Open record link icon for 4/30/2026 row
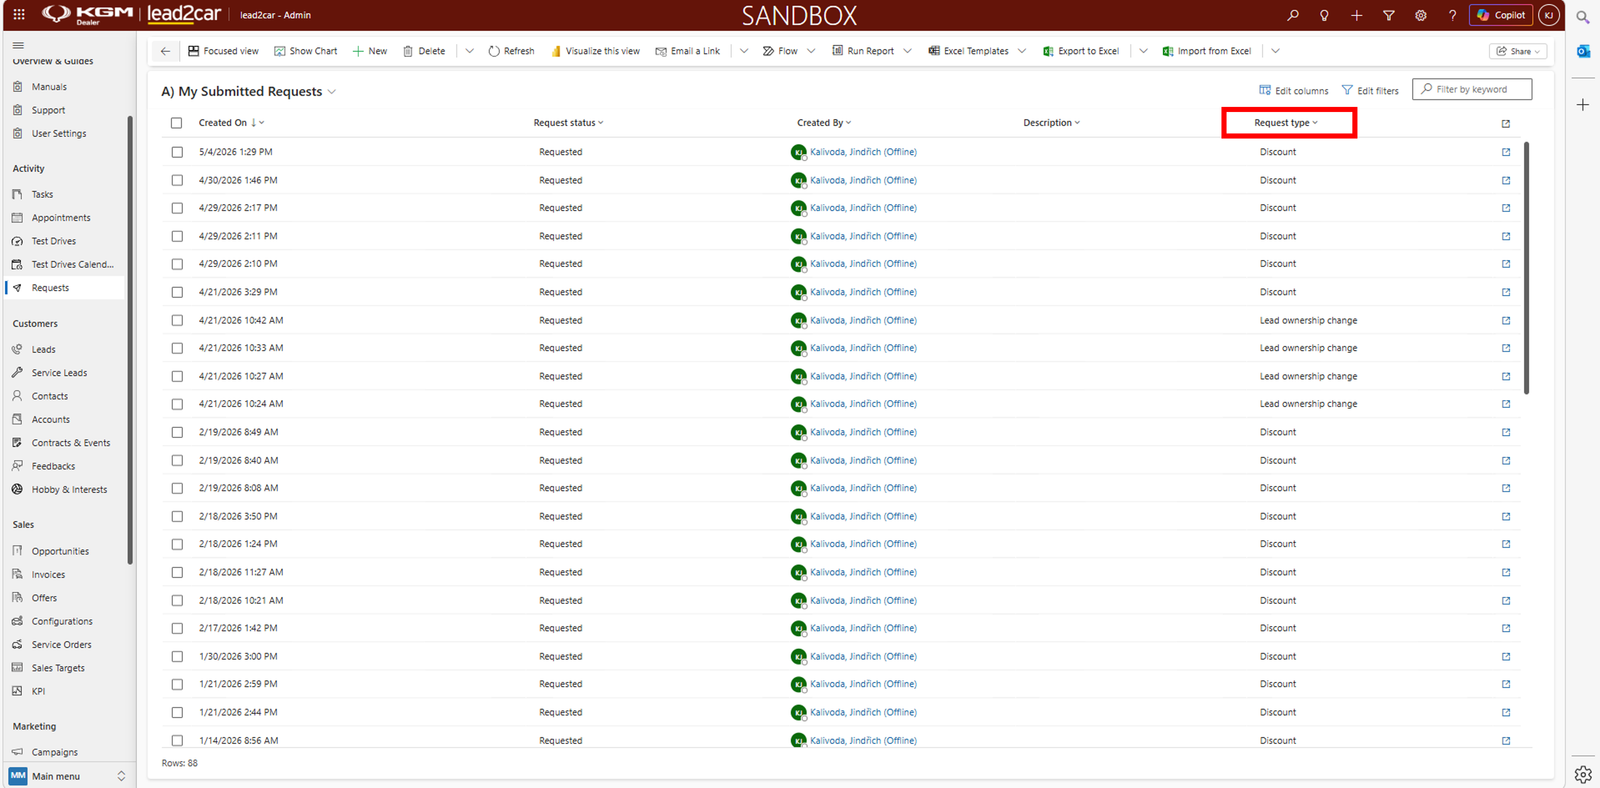The width and height of the screenshot is (1600, 788). [x=1506, y=180]
